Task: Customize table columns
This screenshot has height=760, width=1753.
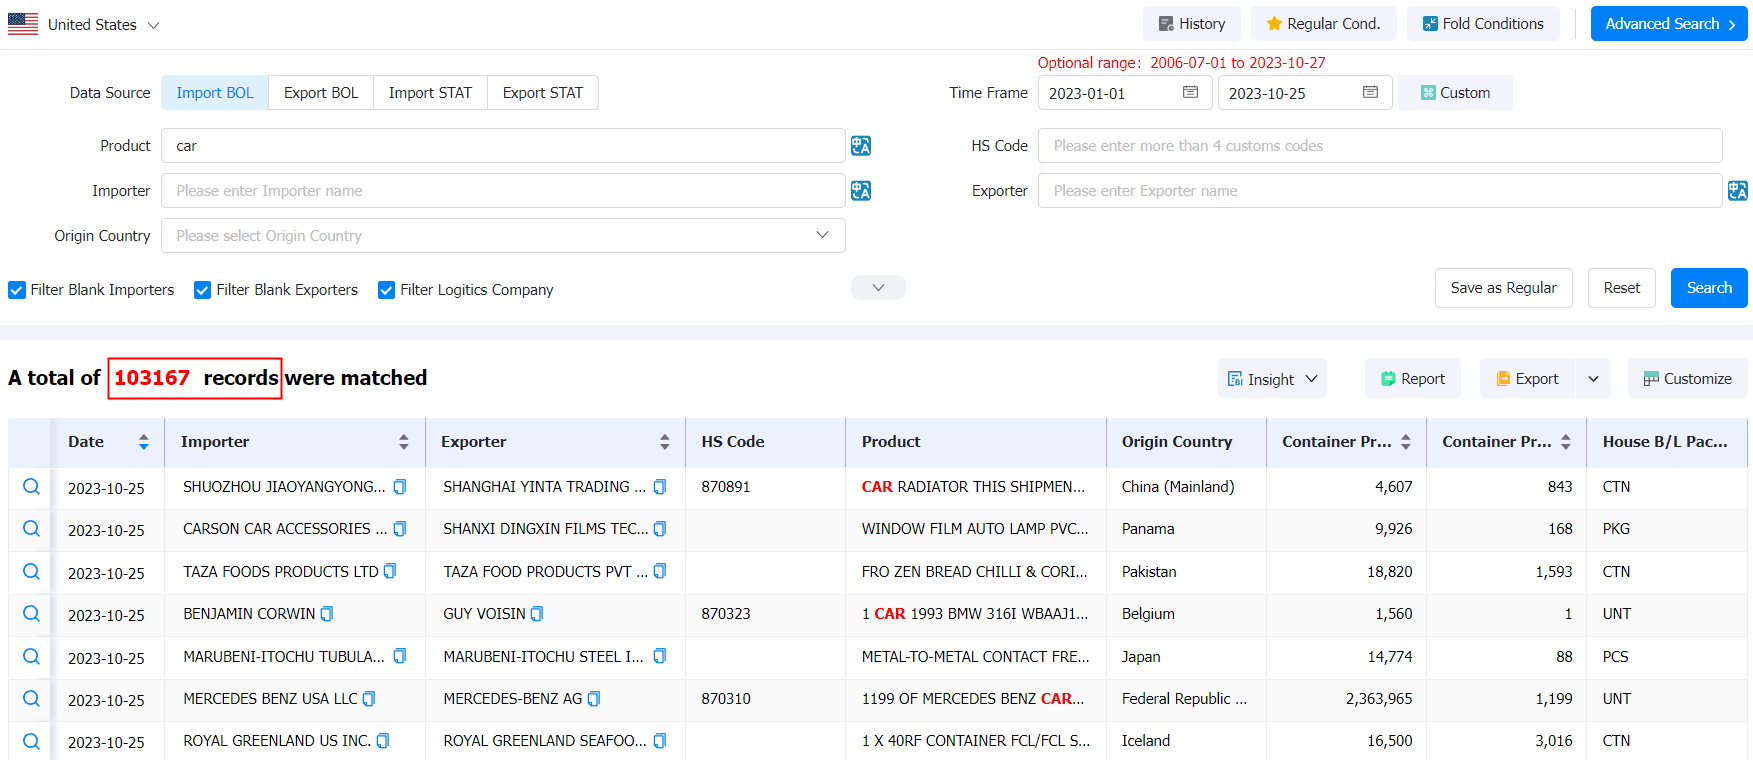Action: click(1688, 379)
